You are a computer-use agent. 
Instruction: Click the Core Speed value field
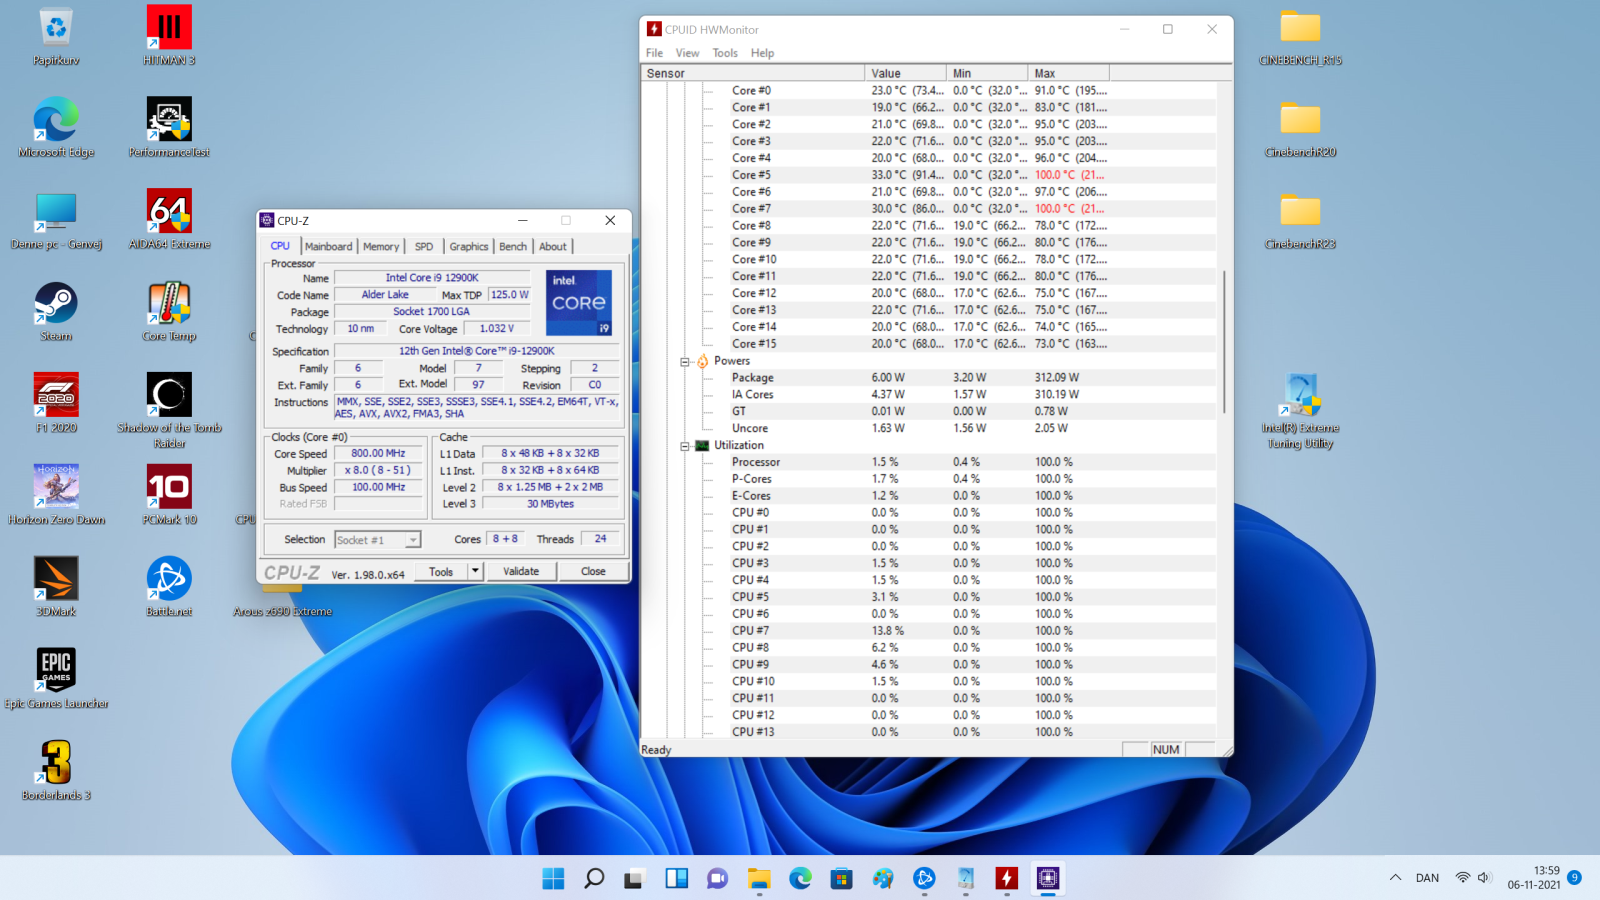(378, 453)
